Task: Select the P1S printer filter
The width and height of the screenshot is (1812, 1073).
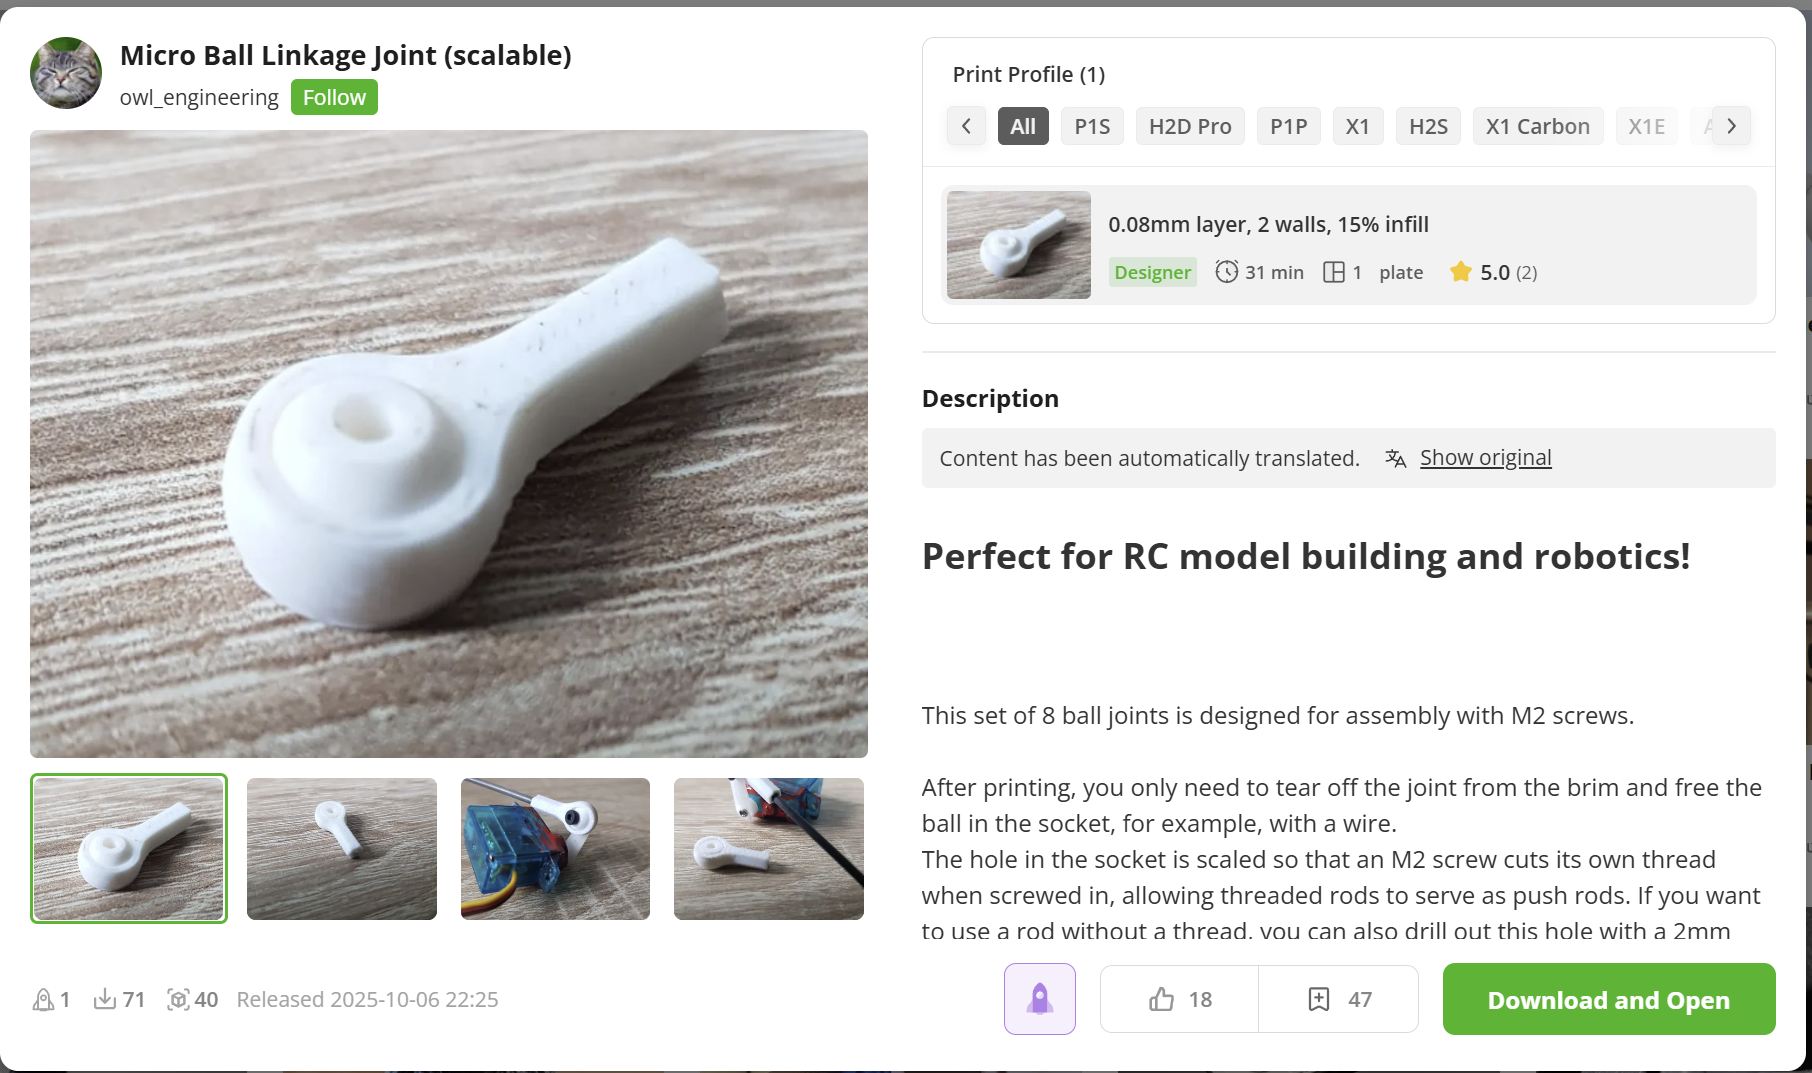Action: click(x=1092, y=126)
